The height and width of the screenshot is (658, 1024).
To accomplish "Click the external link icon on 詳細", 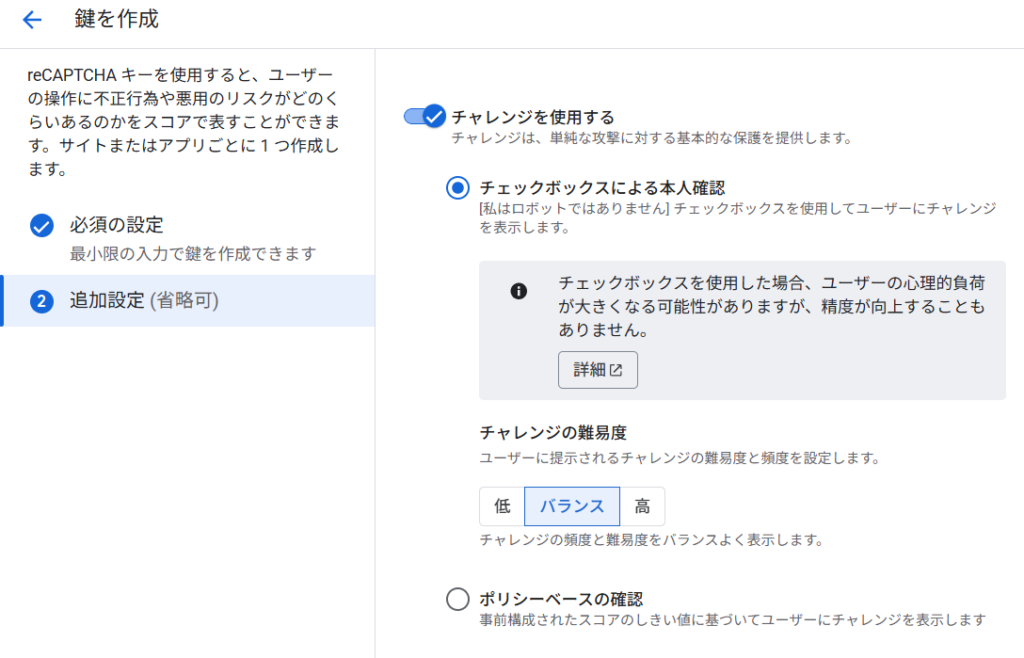I will (x=617, y=370).
